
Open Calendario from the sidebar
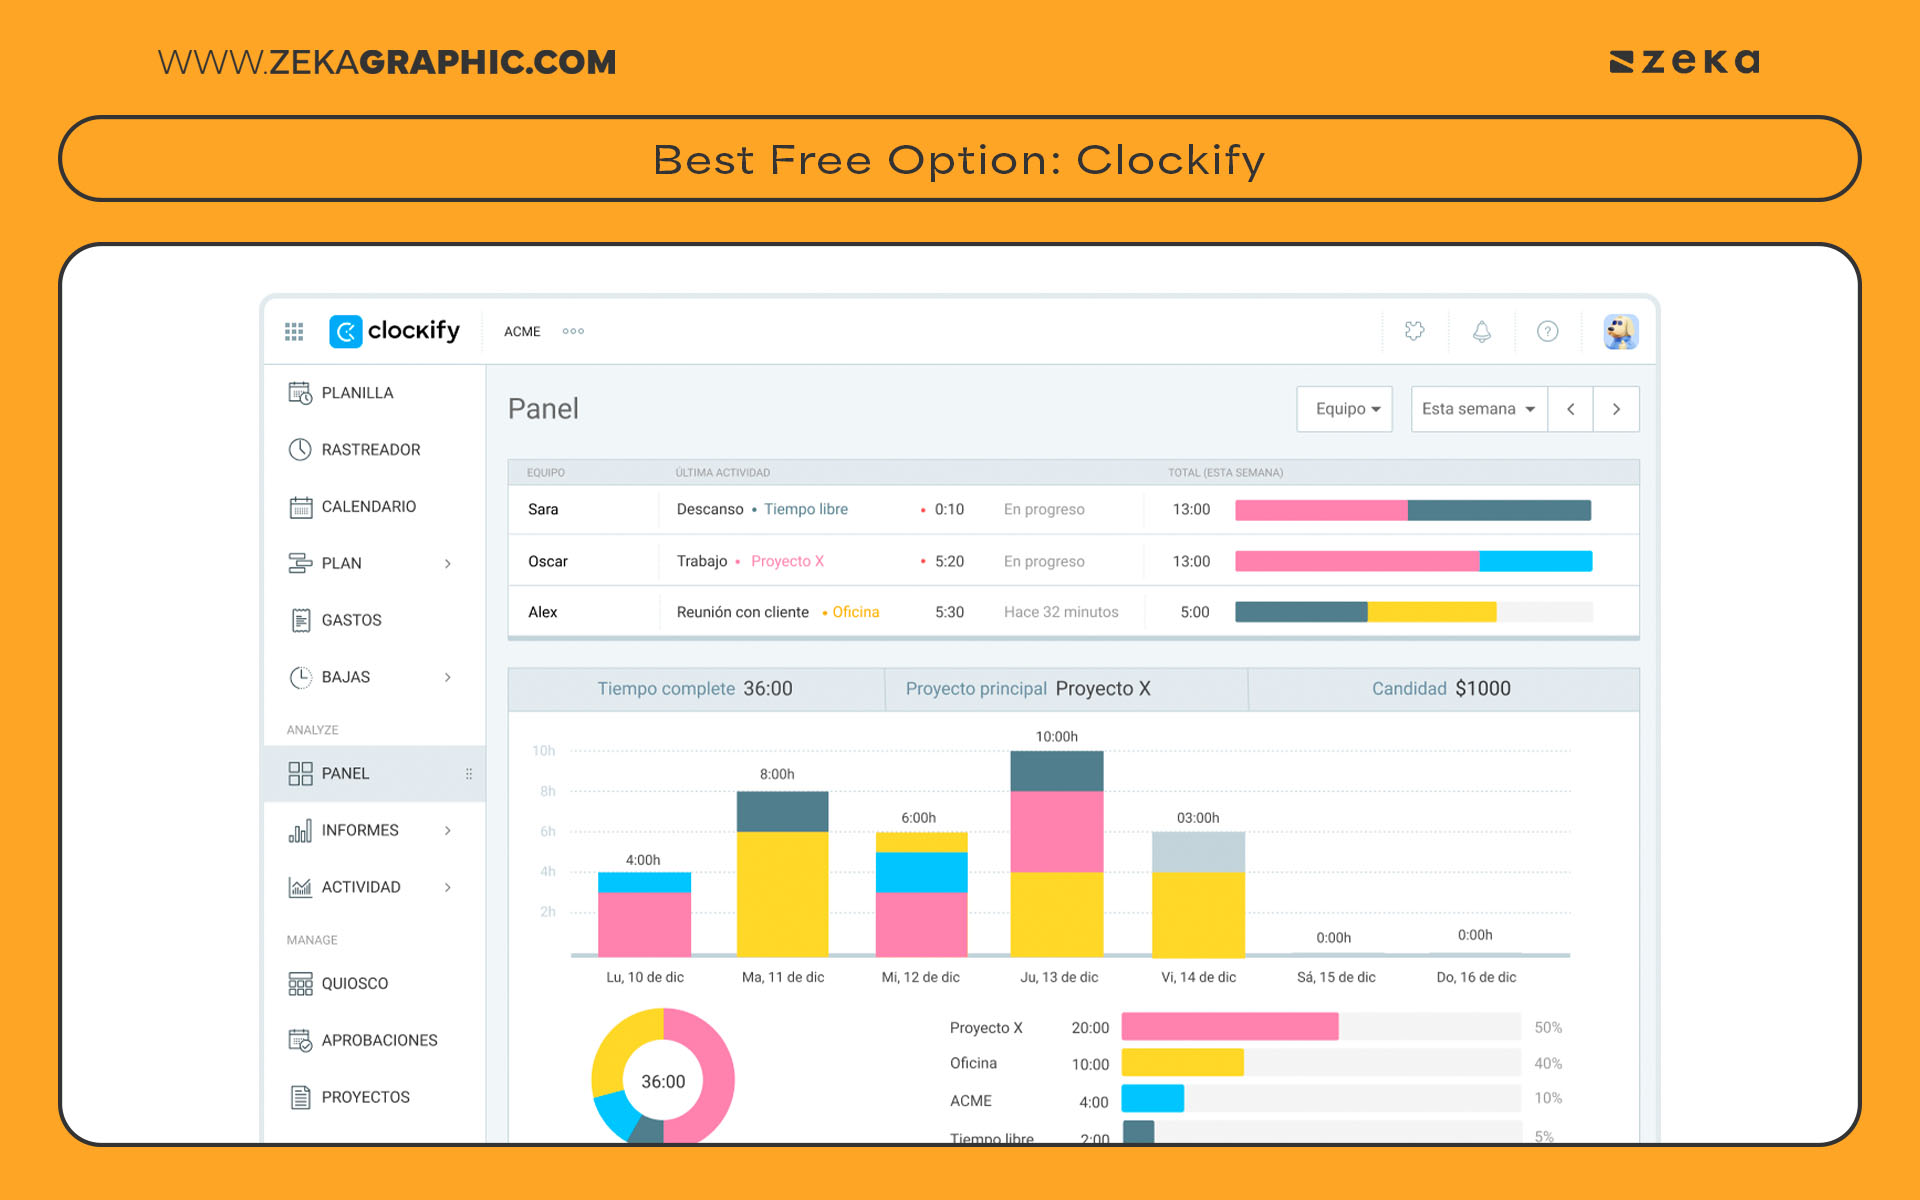368,506
